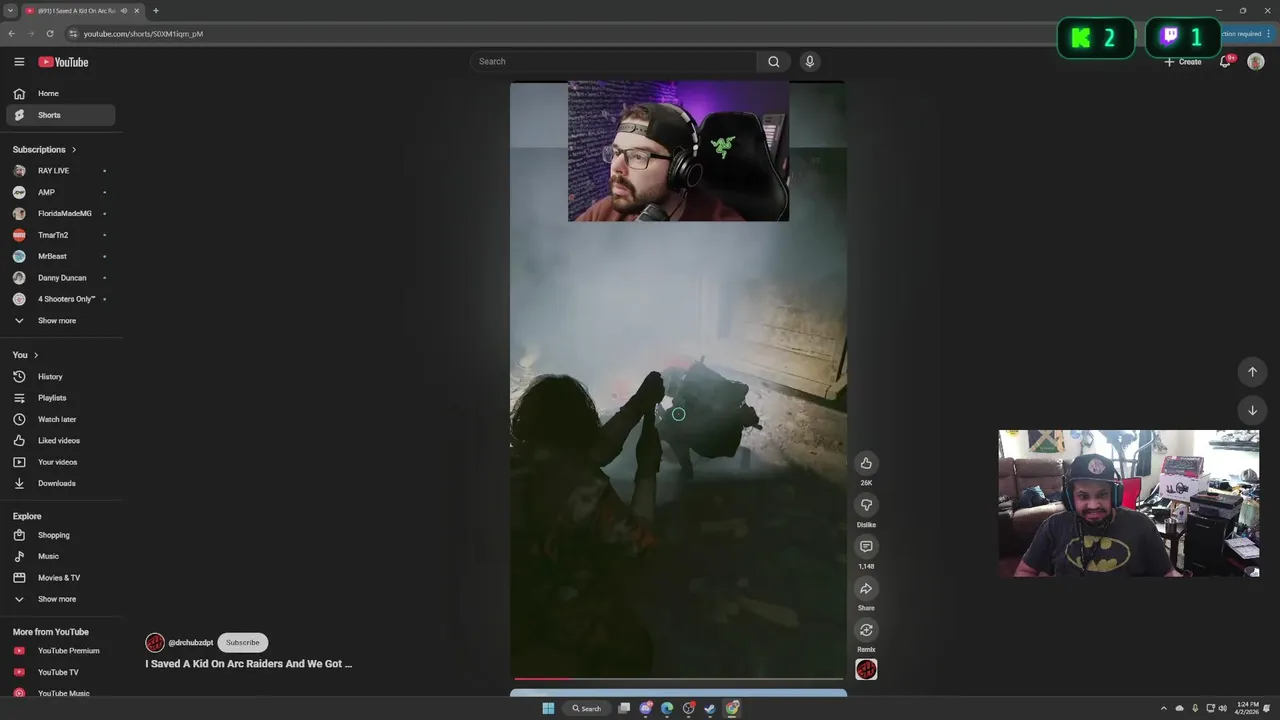Image resolution: width=1280 pixels, height=720 pixels.
Task: Open the FloridaMadeMG channel
Action: coord(61,214)
